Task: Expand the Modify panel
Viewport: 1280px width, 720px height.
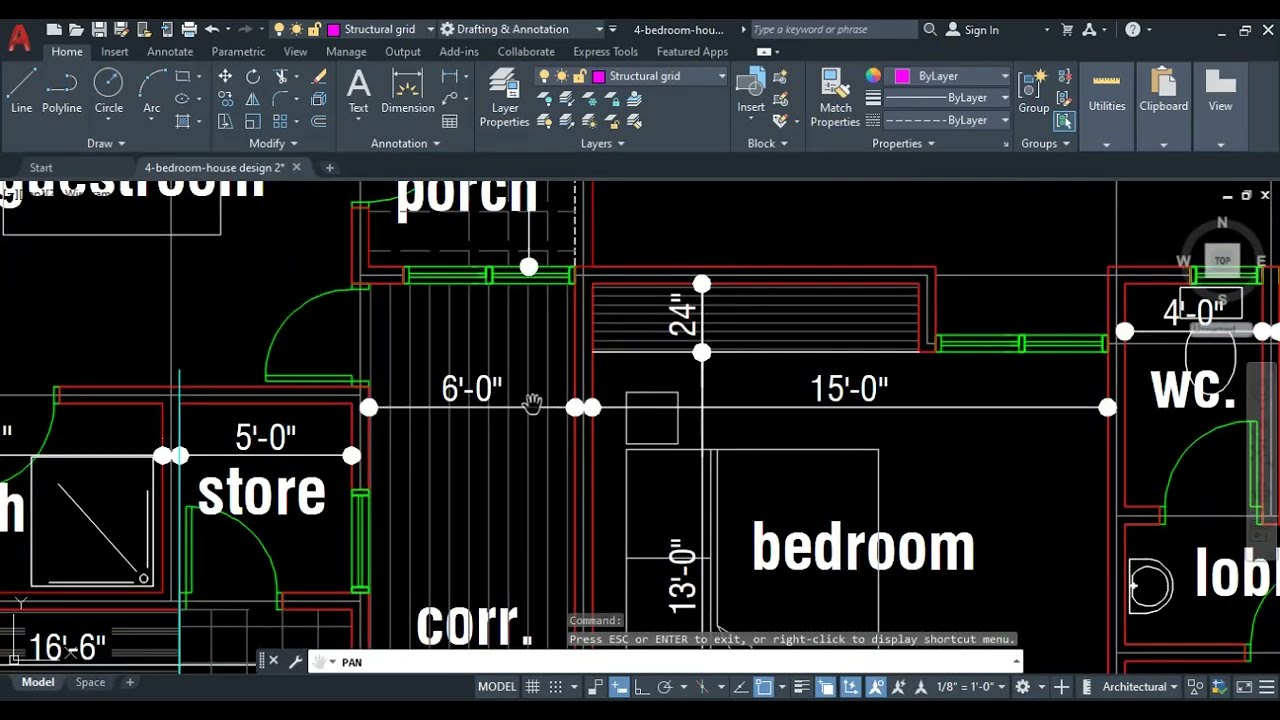Action: coord(274,144)
